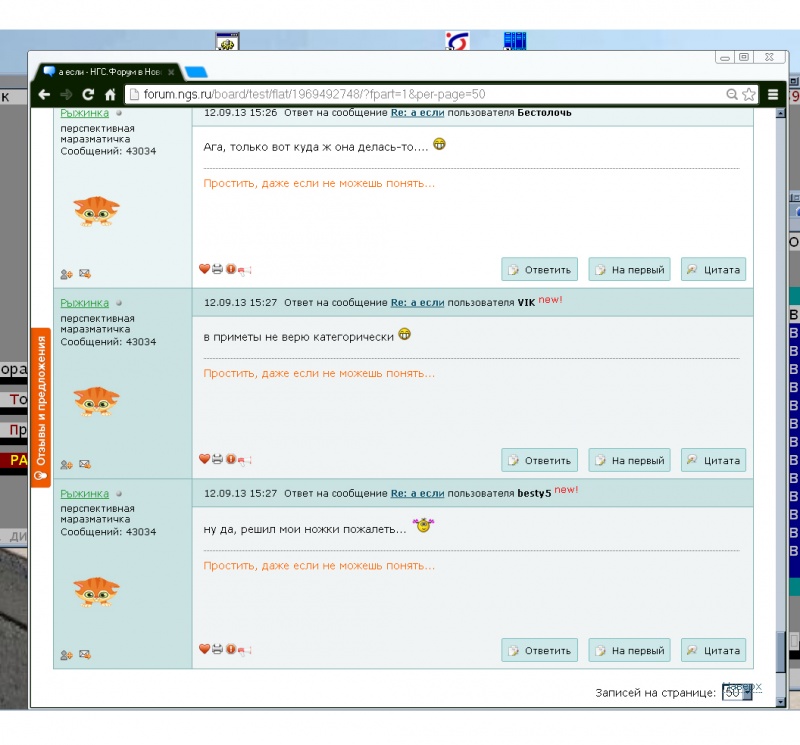The width and height of the screenshot is (800, 745).
Task: Add Рыжинка as friend from the Бестолочь reply post
Action: click(x=66, y=274)
